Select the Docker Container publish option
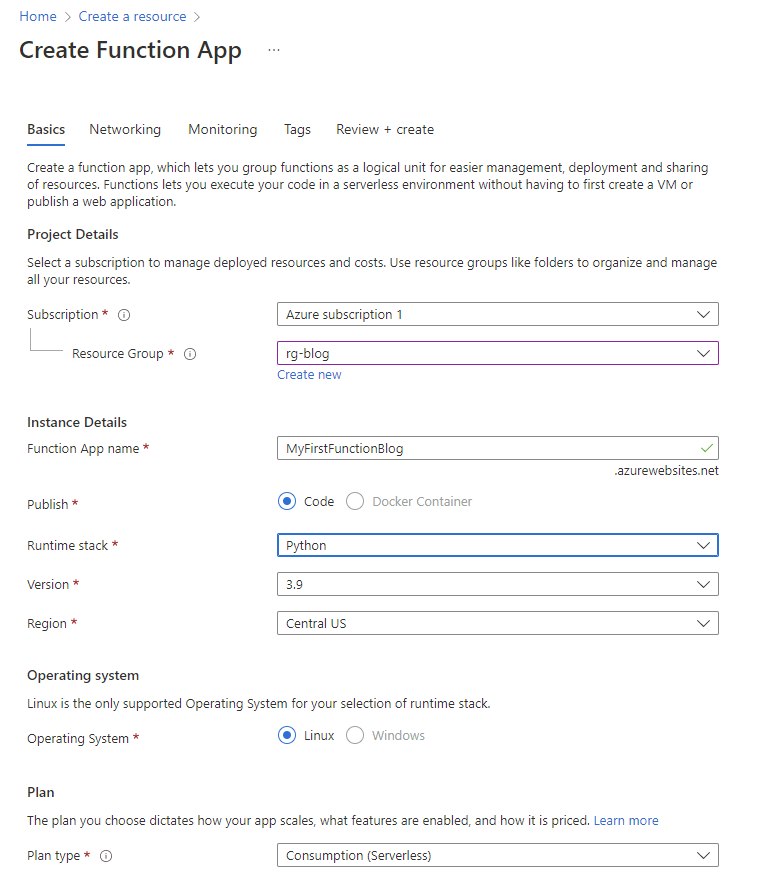 (x=355, y=501)
